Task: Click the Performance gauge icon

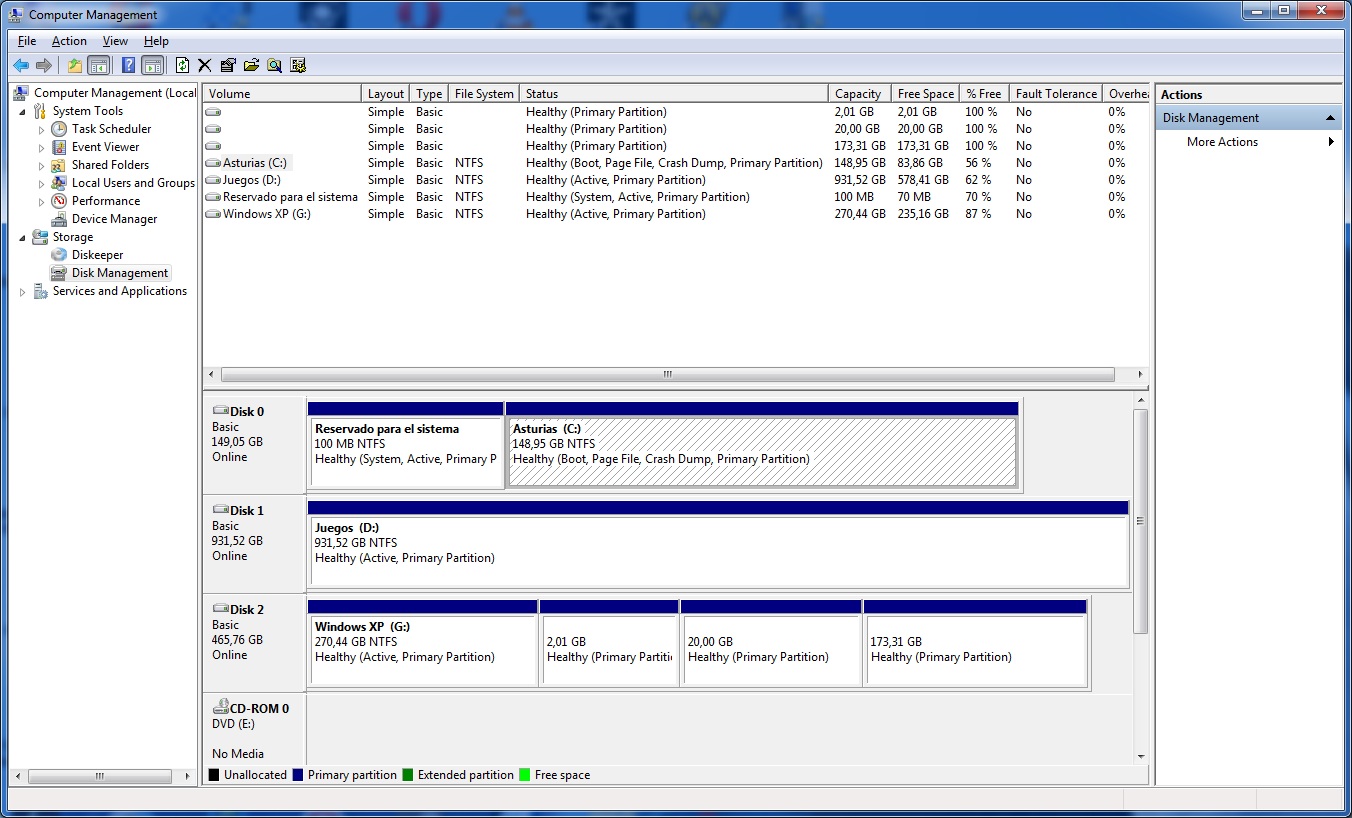Action: click(x=59, y=201)
